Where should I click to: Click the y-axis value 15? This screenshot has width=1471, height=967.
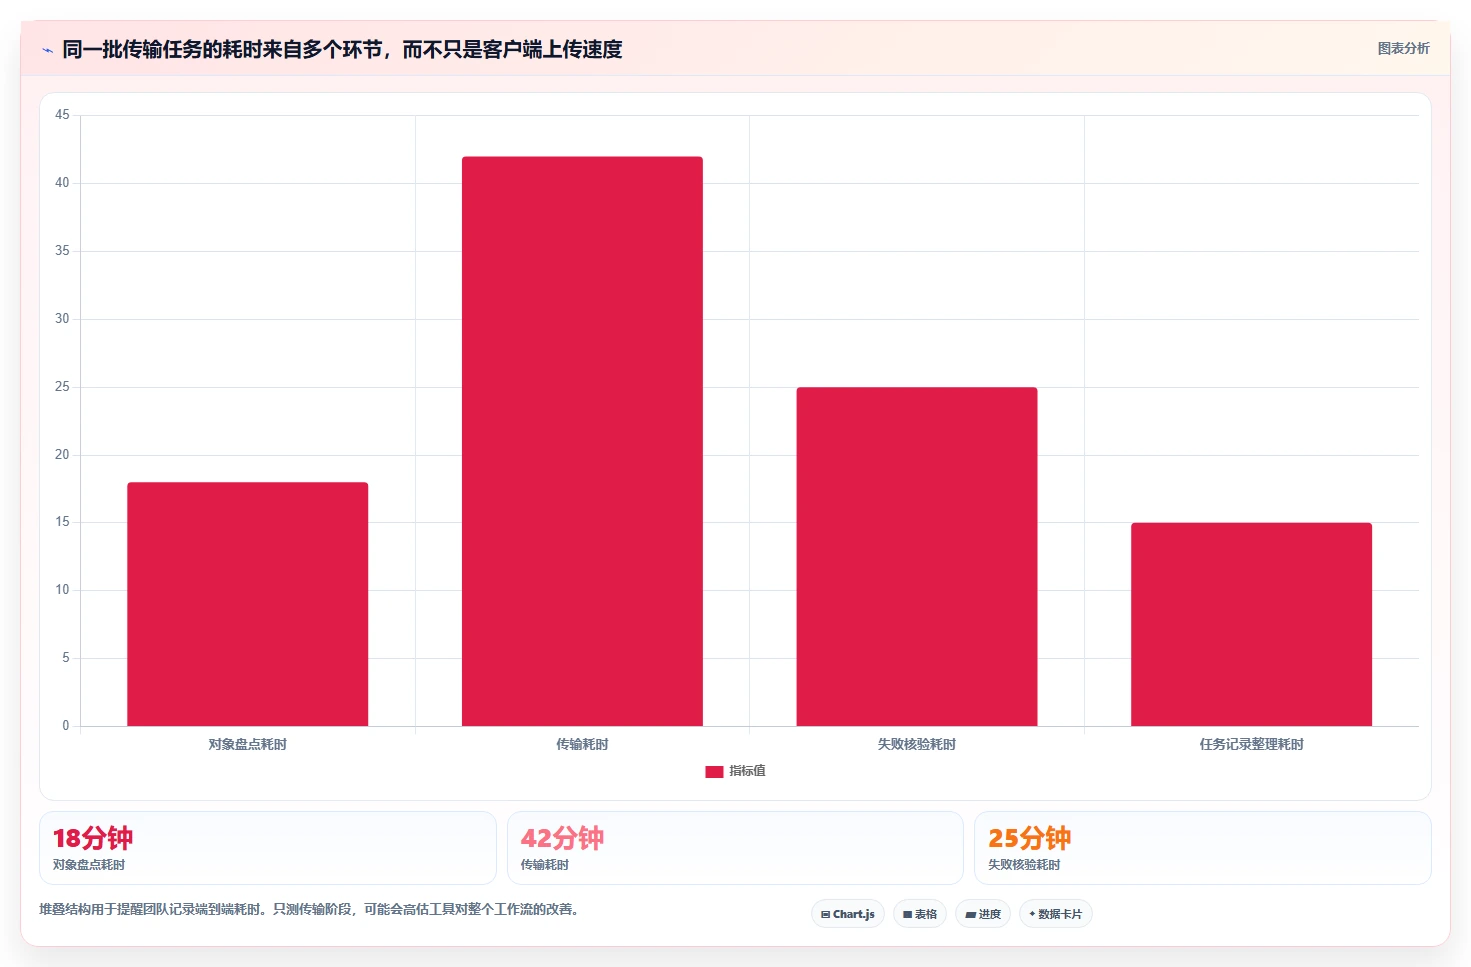63,522
